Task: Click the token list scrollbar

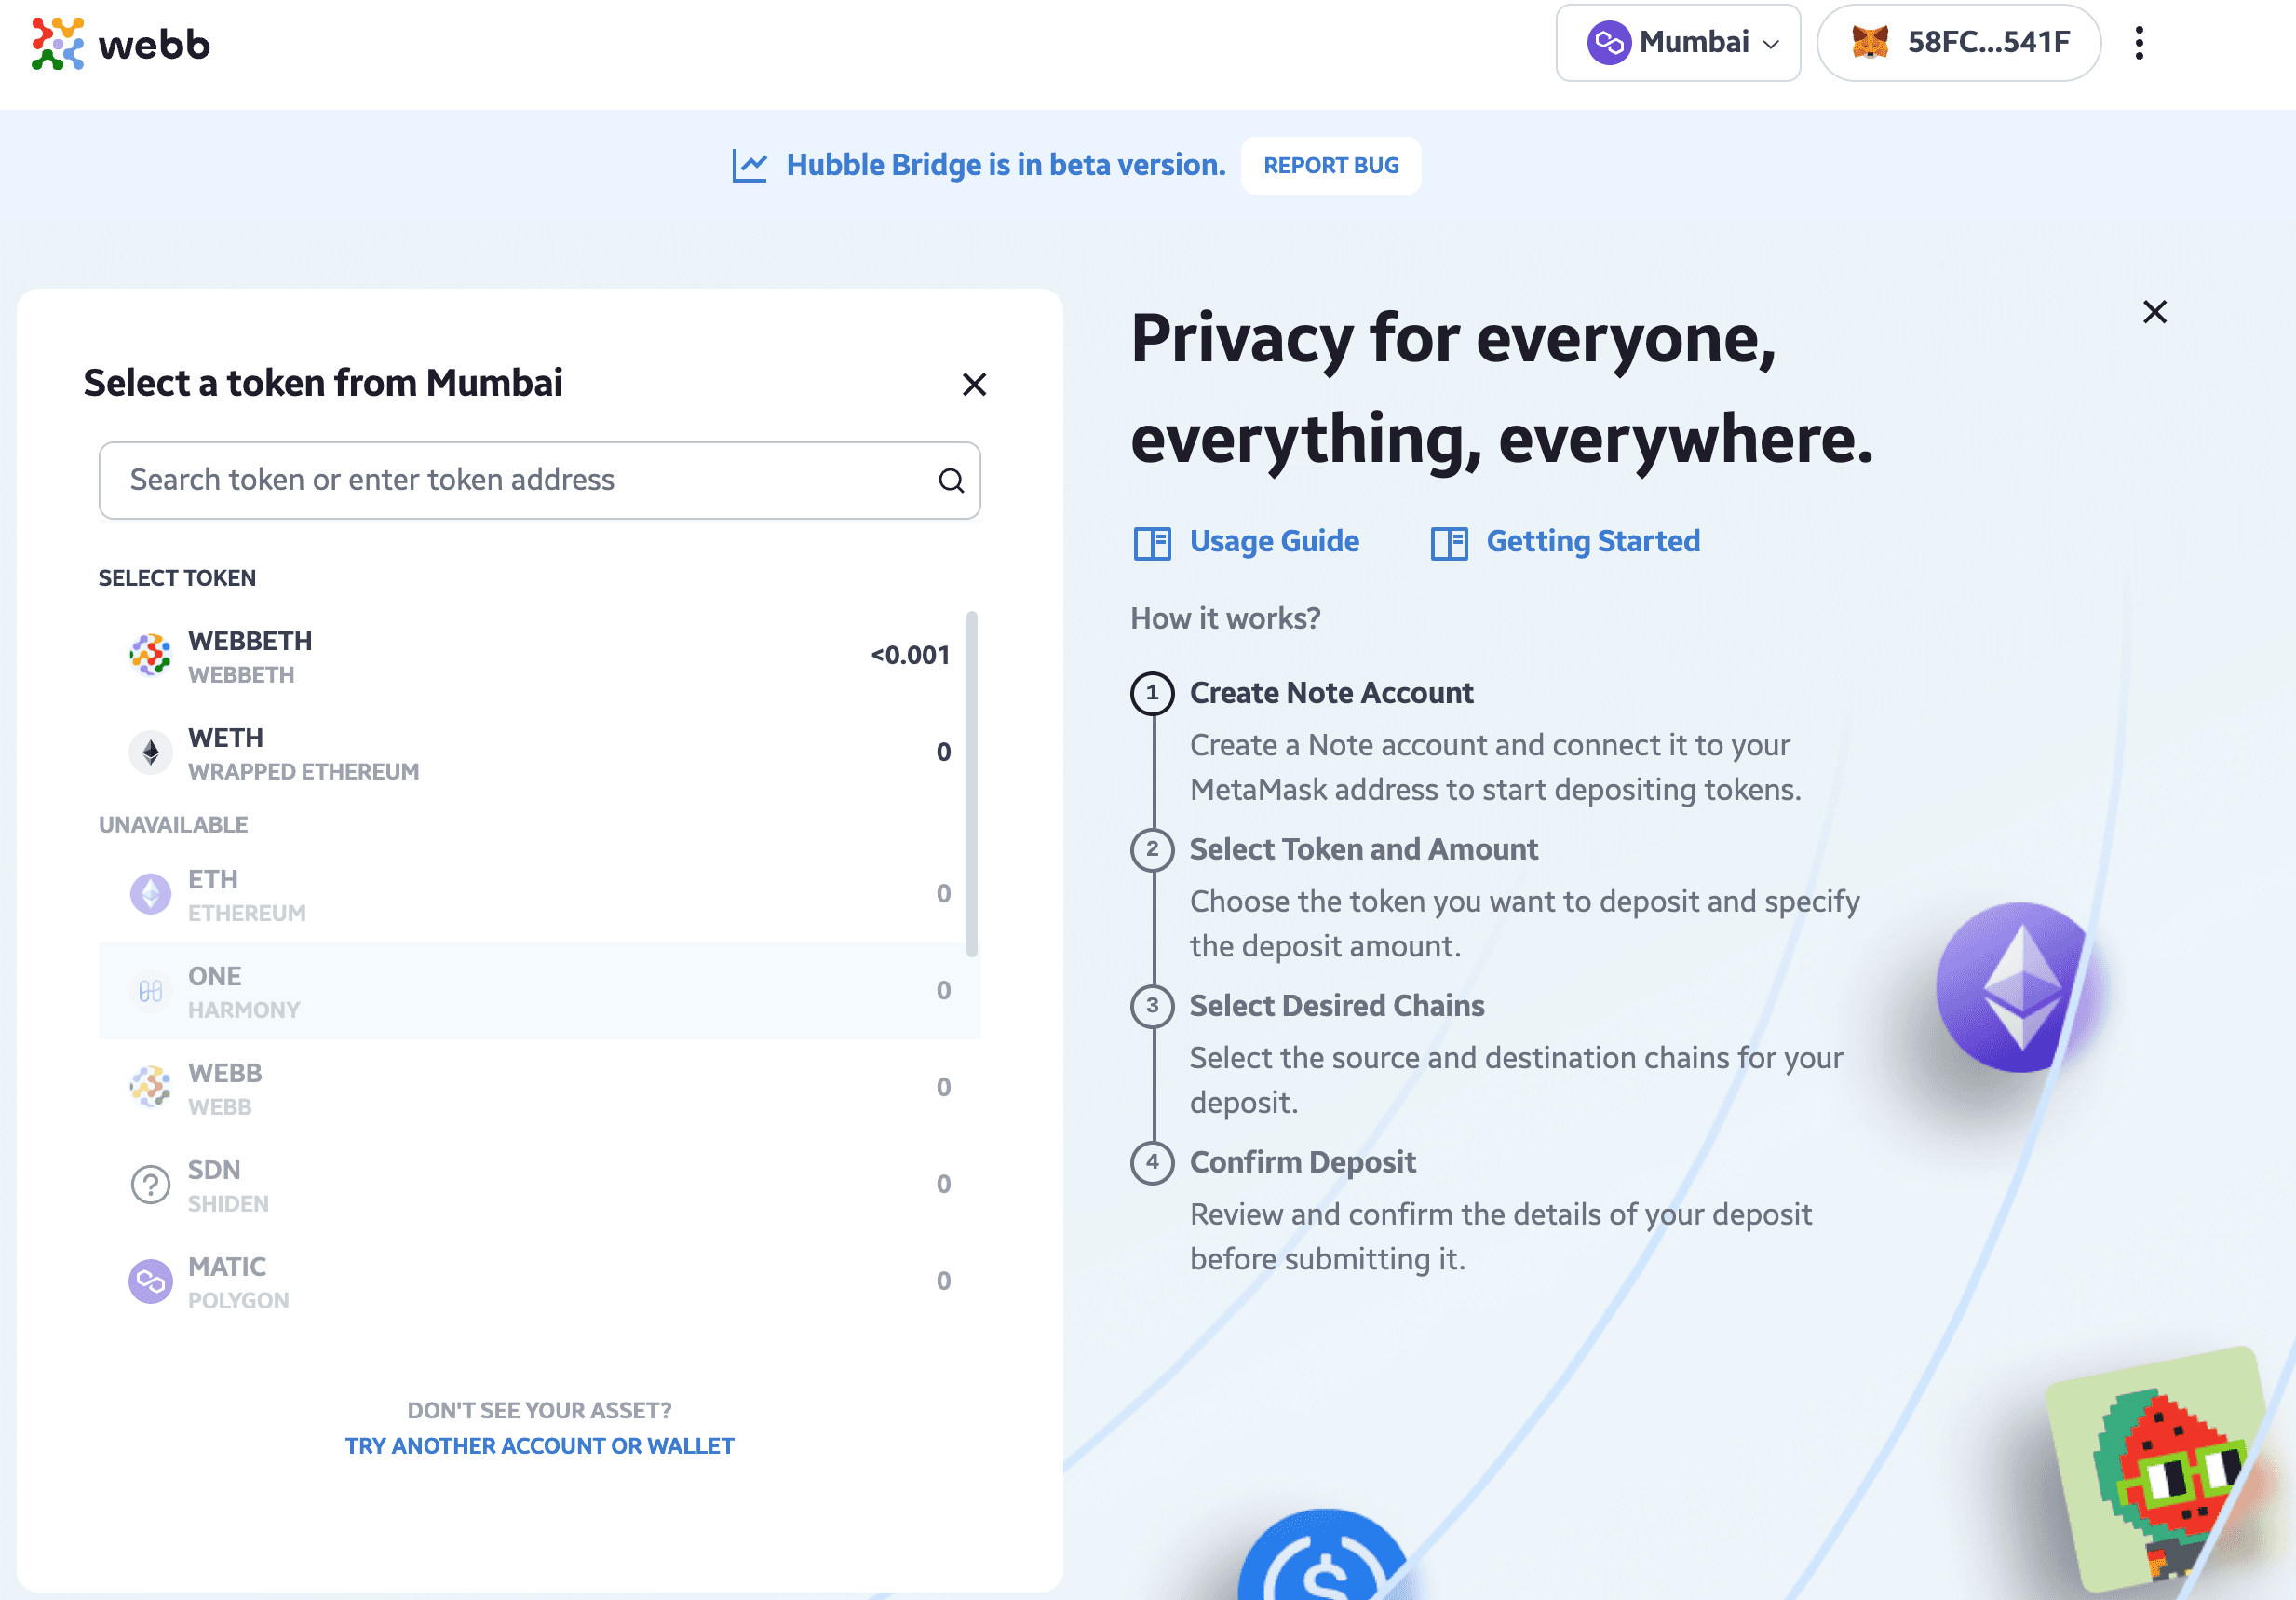Action: tap(971, 784)
